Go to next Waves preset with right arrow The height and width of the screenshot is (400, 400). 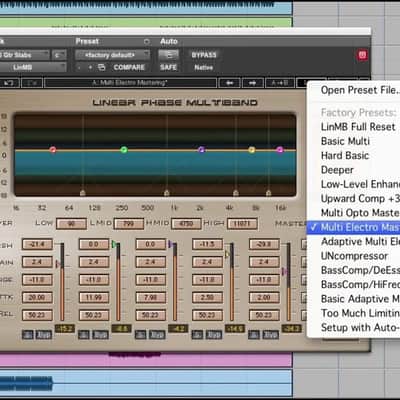coord(253,83)
